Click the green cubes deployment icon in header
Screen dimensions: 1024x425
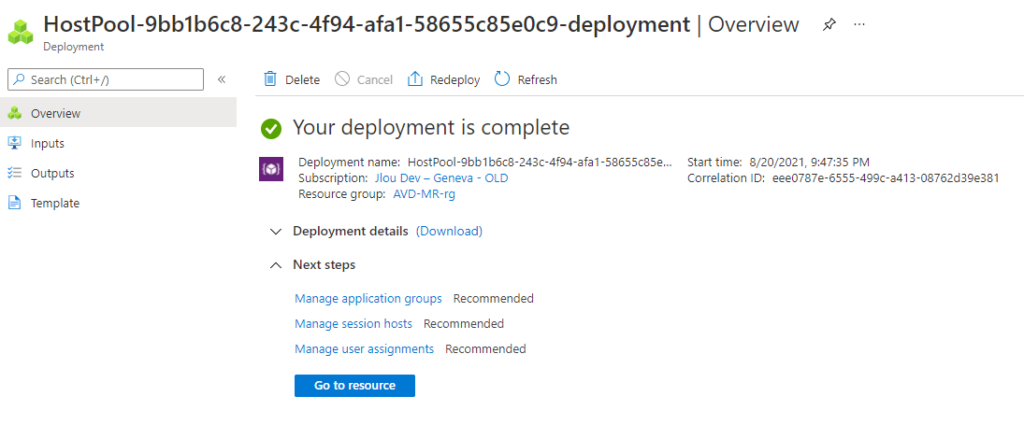pyautogui.click(x=20, y=31)
